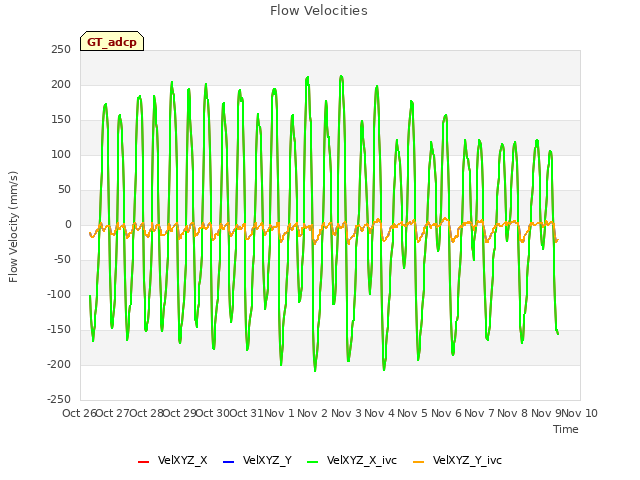
Task: Click the Time axis label
Action: pos(566,429)
